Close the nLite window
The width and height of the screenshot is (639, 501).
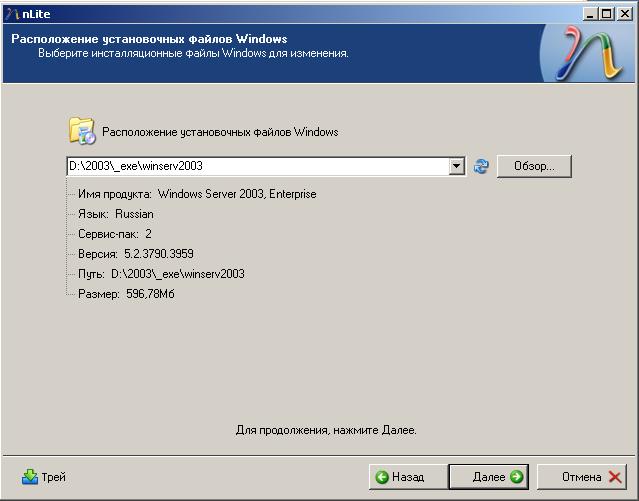(625, 14)
